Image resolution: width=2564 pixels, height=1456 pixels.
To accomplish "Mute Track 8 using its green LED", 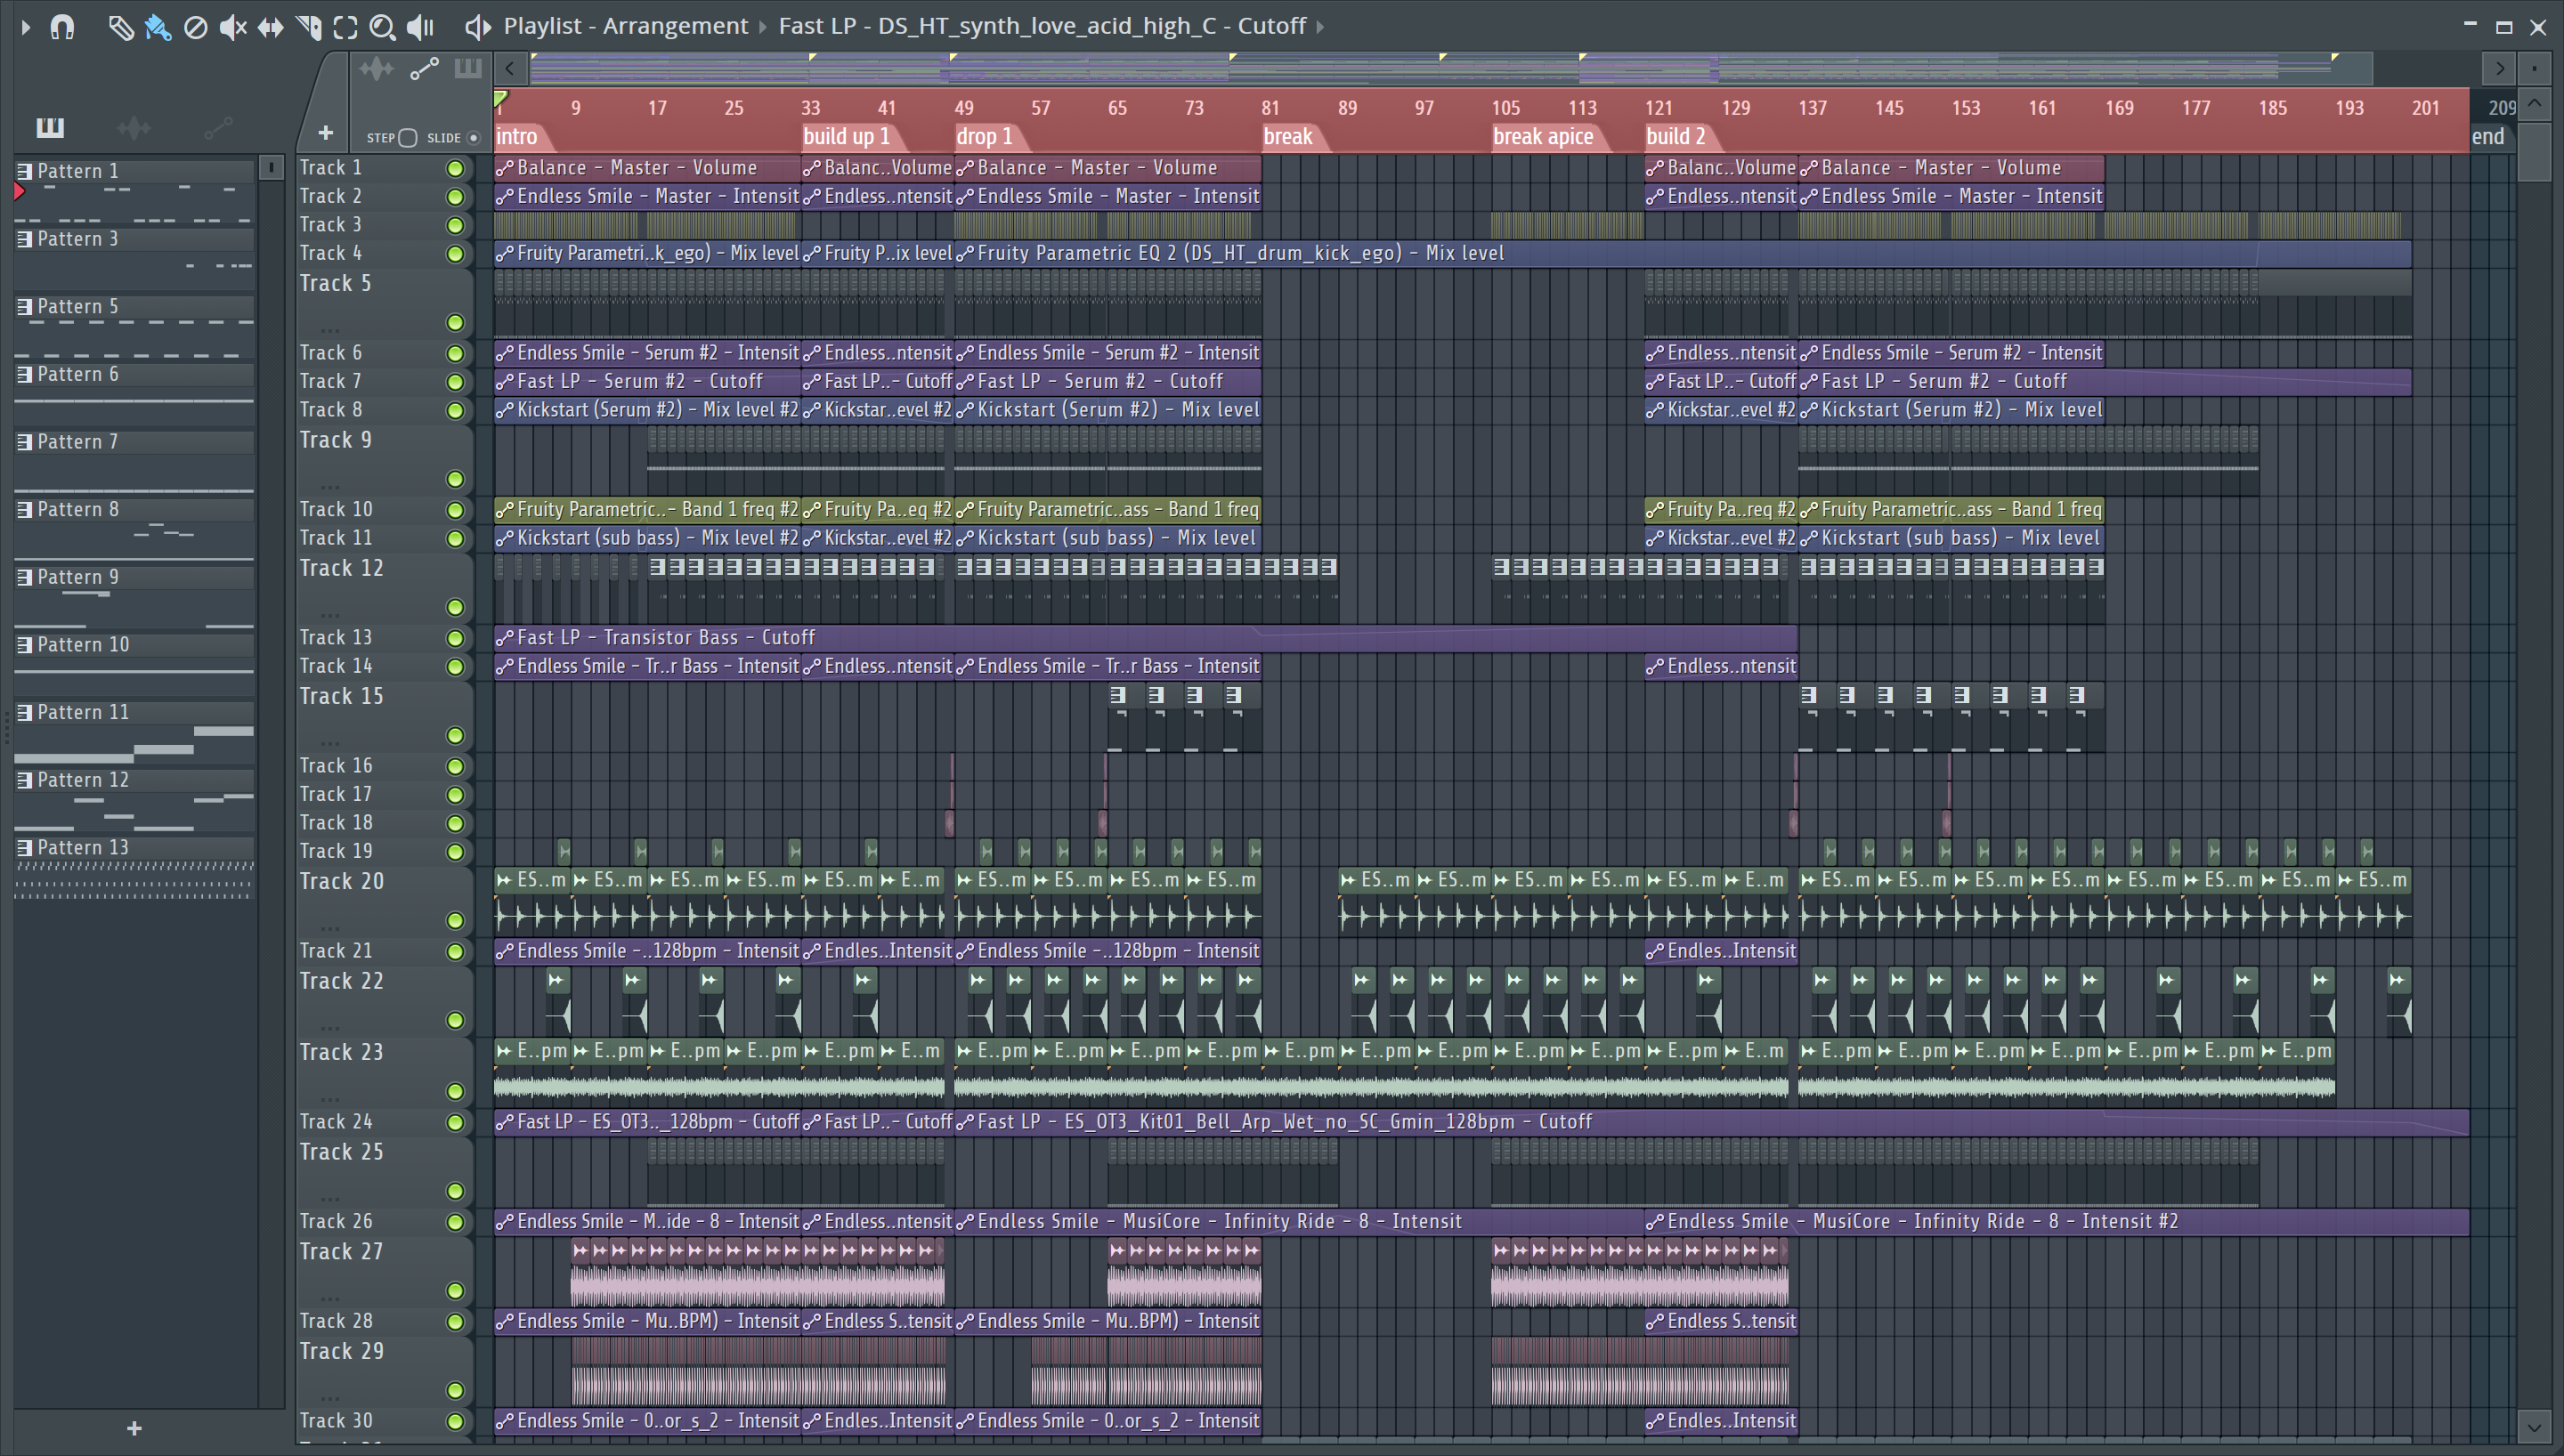I will click(455, 410).
